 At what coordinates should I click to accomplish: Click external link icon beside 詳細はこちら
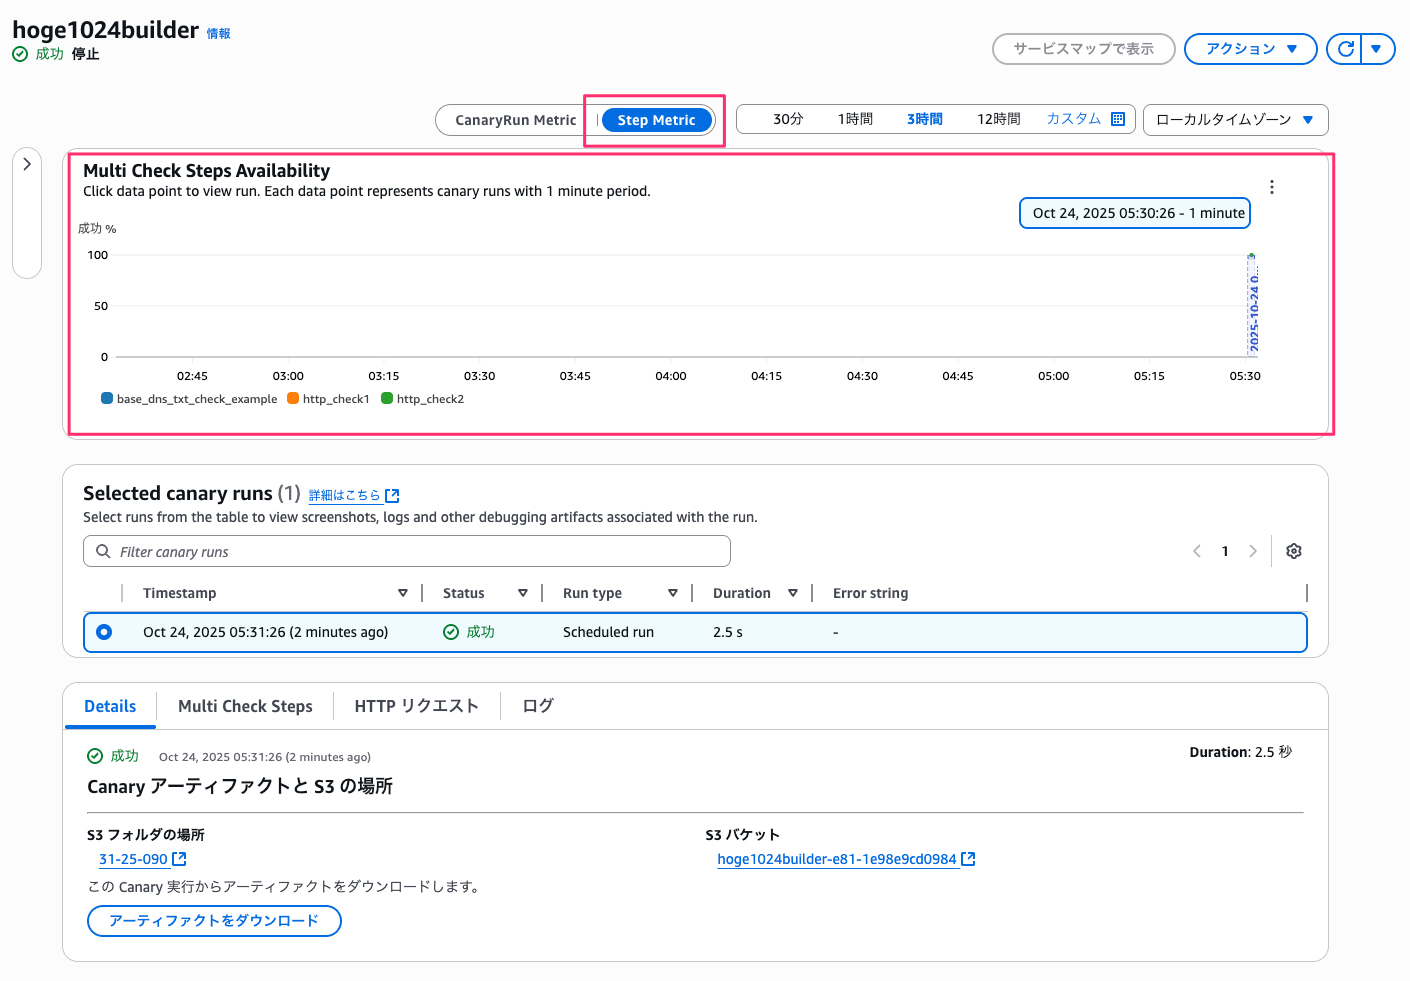[x=392, y=495]
